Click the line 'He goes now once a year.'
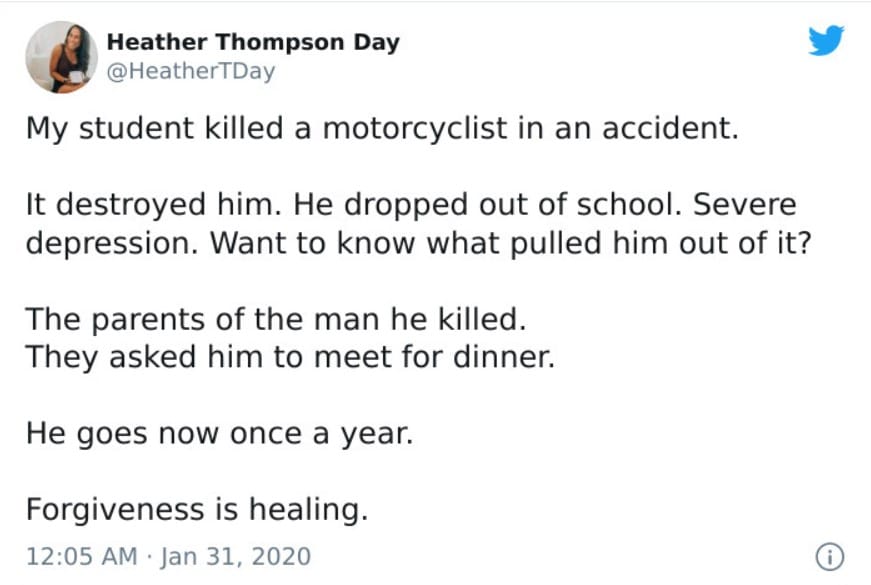The height and width of the screenshot is (585, 871). [219, 434]
